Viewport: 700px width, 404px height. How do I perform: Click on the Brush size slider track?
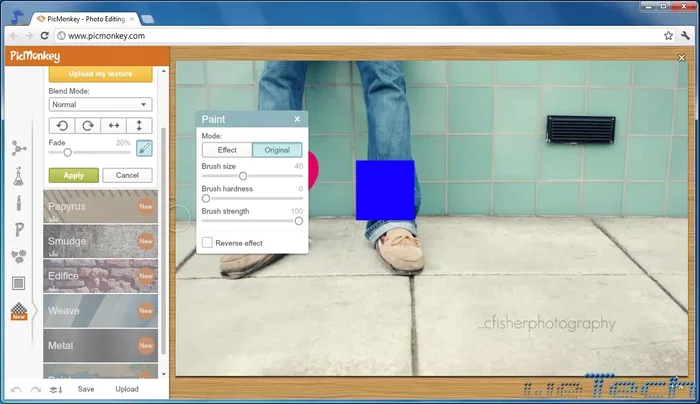click(x=252, y=175)
